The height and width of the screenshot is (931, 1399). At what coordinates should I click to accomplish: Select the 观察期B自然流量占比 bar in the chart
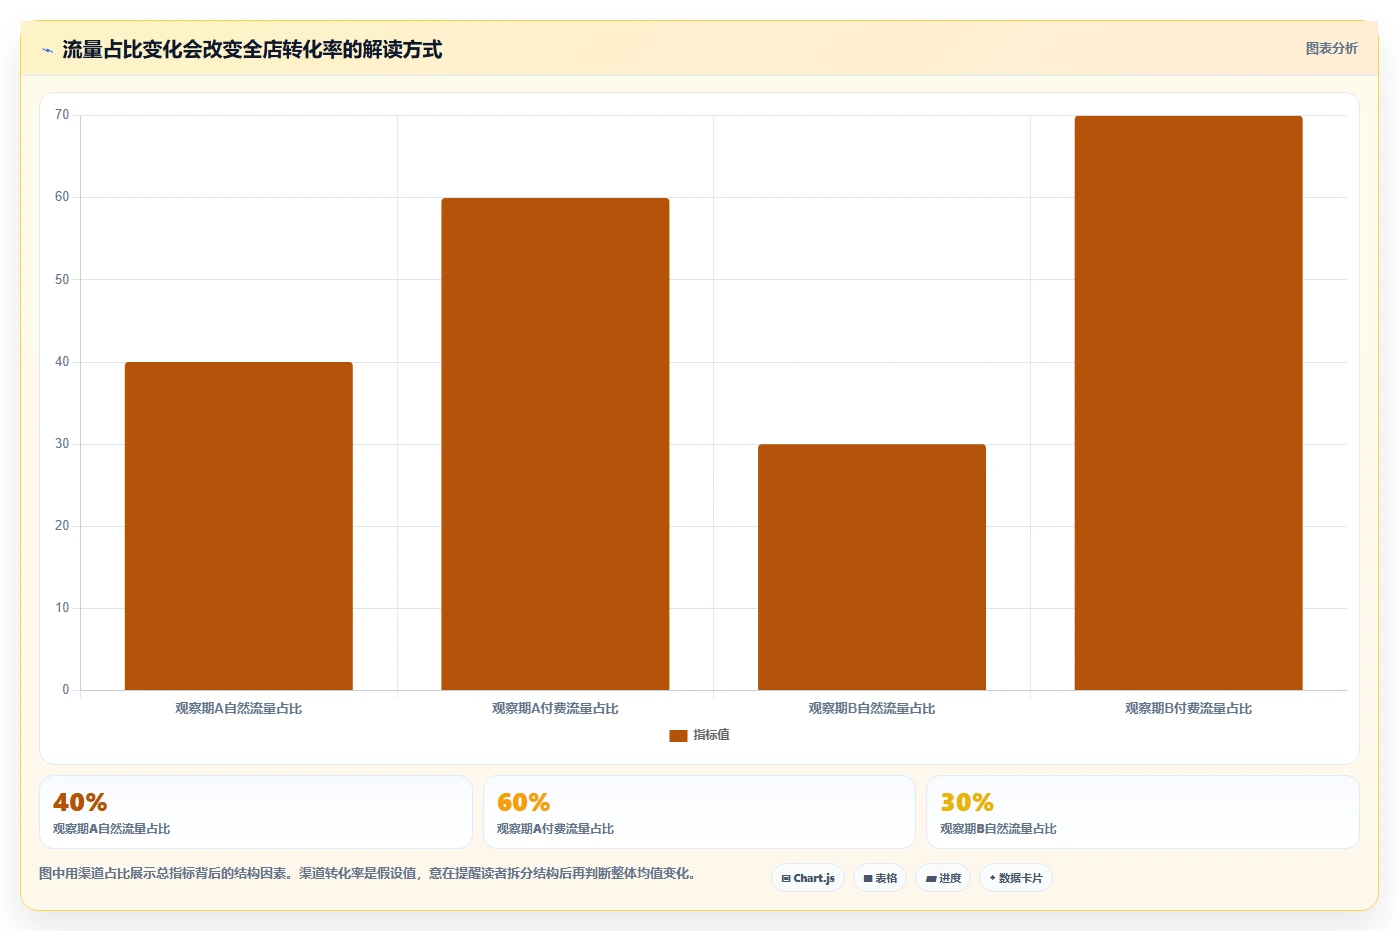pyautogui.click(x=872, y=567)
